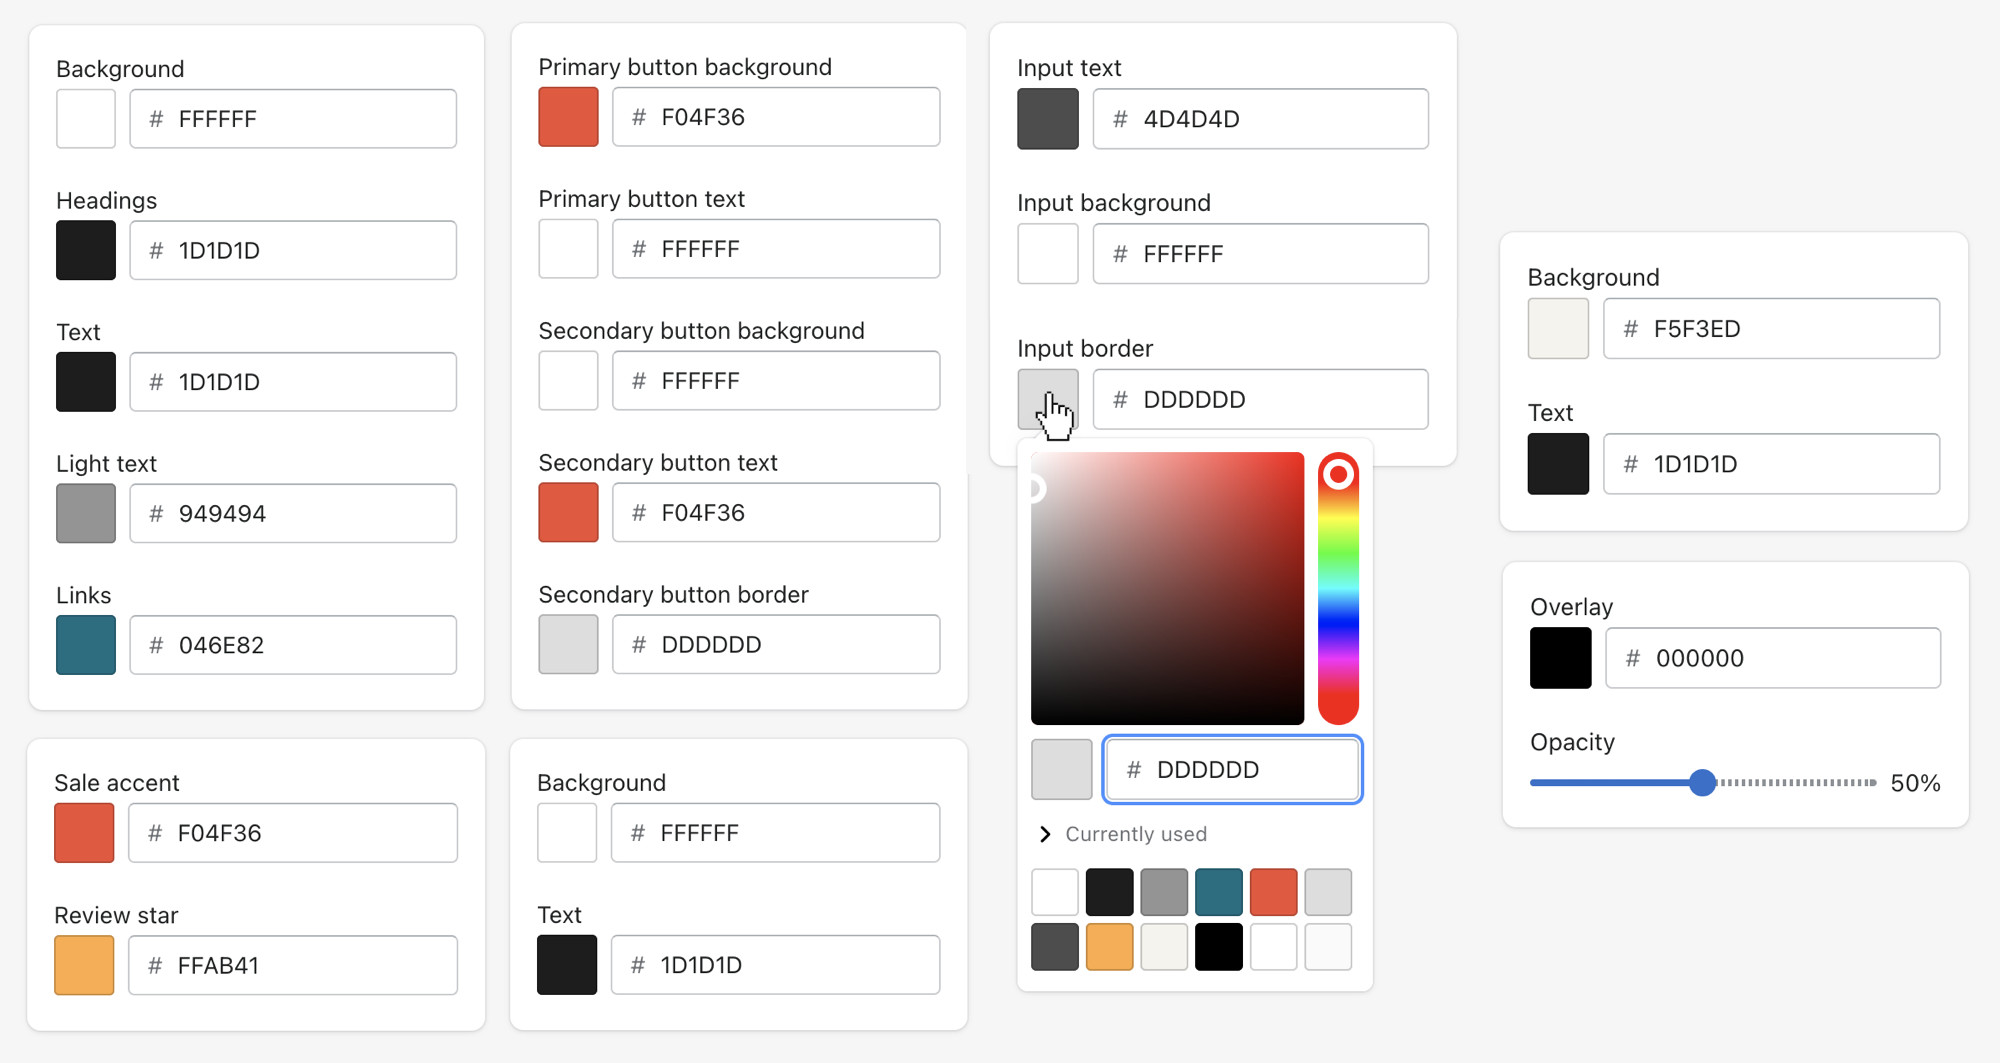The image size is (2000, 1063).
Task: Click the Background swatch in bottom middle card
Action: [567, 833]
